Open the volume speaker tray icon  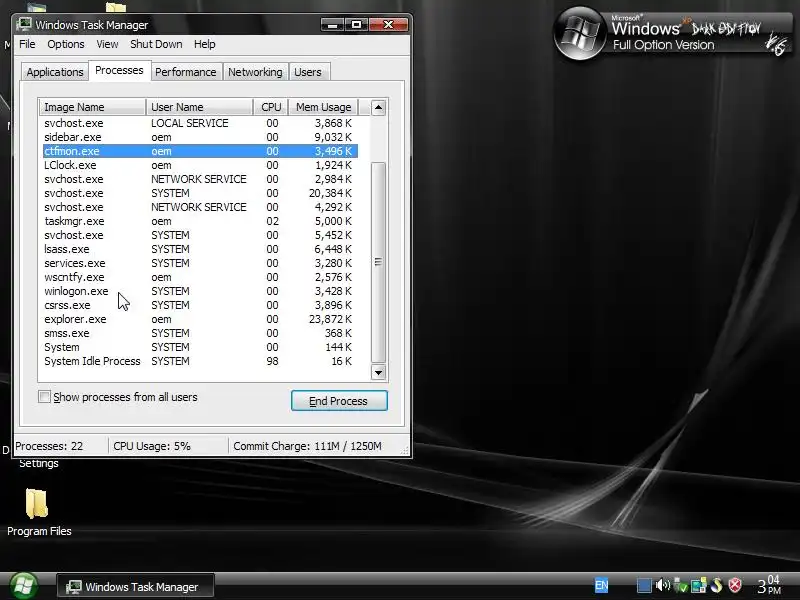(662, 585)
